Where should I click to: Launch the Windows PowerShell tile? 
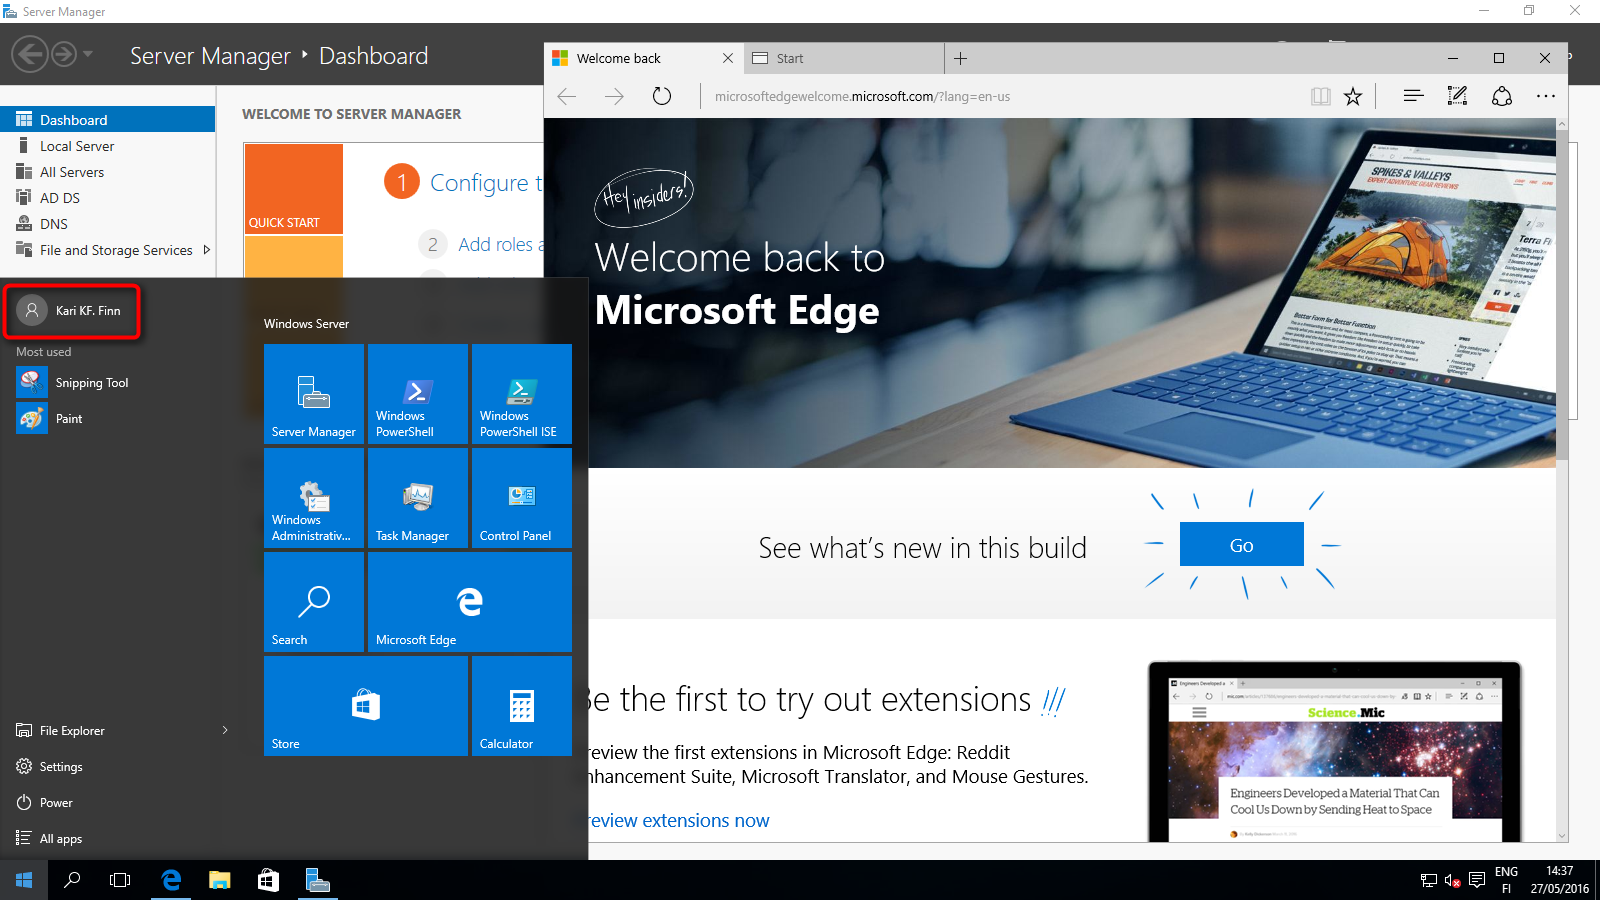click(418, 394)
